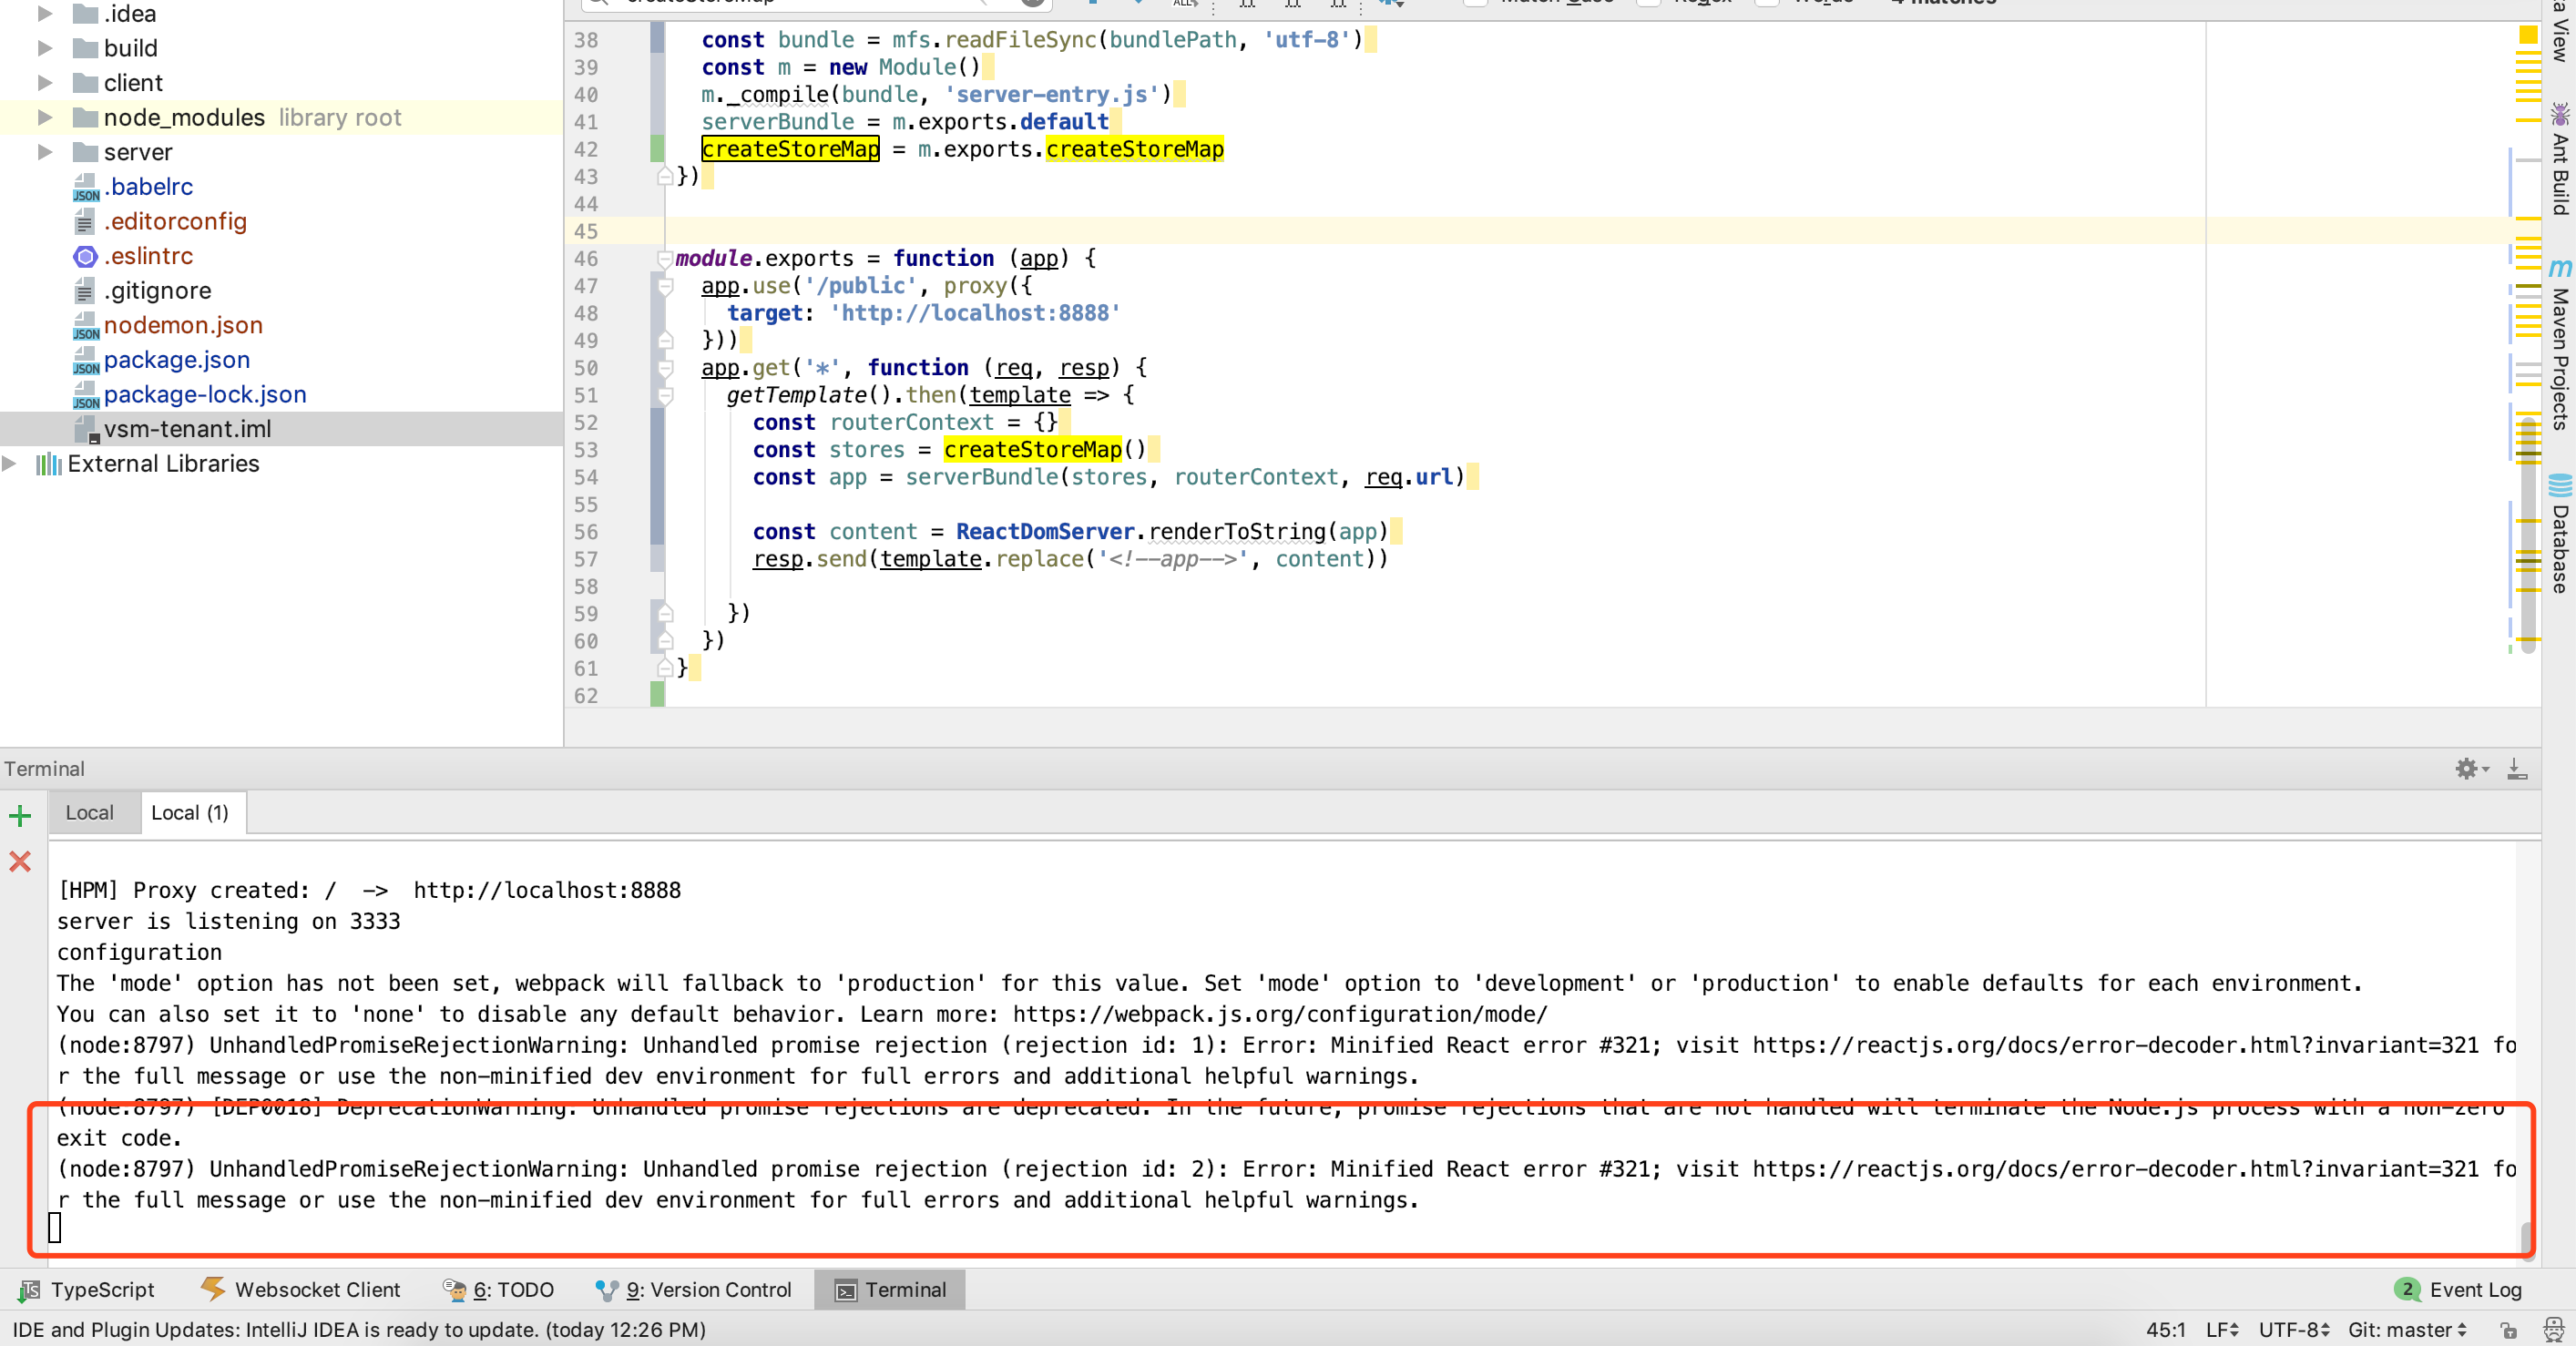Expand the build folder
The width and height of the screenshot is (2576, 1346).
pos(44,48)
